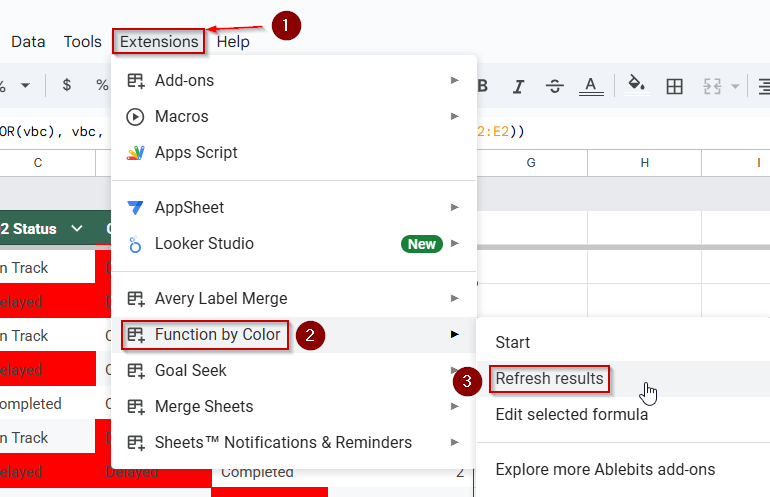Click the Merge Sheets icon

click(x=136, y=407)
